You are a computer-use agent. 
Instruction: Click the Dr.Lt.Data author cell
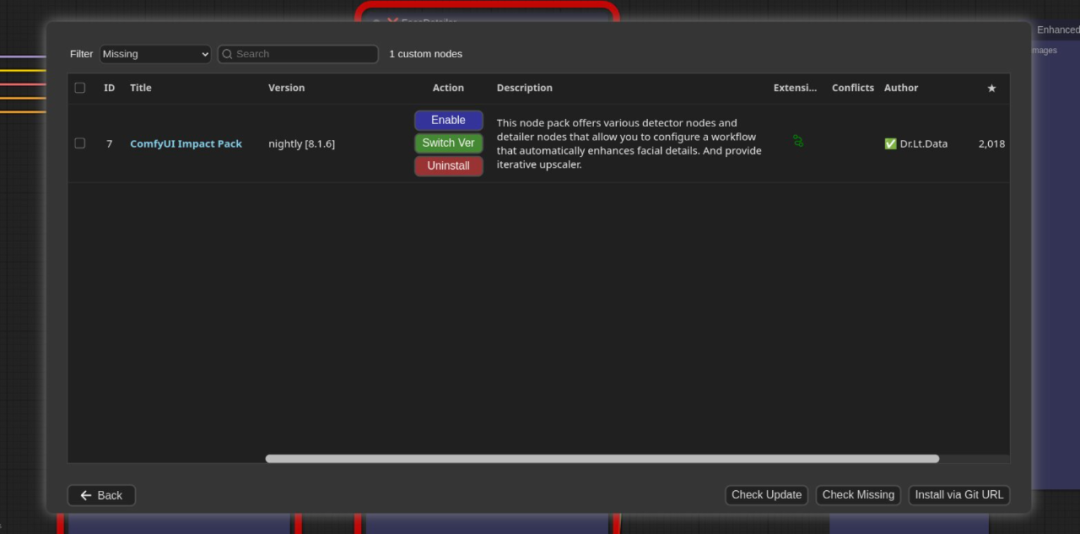coord(916,144)
